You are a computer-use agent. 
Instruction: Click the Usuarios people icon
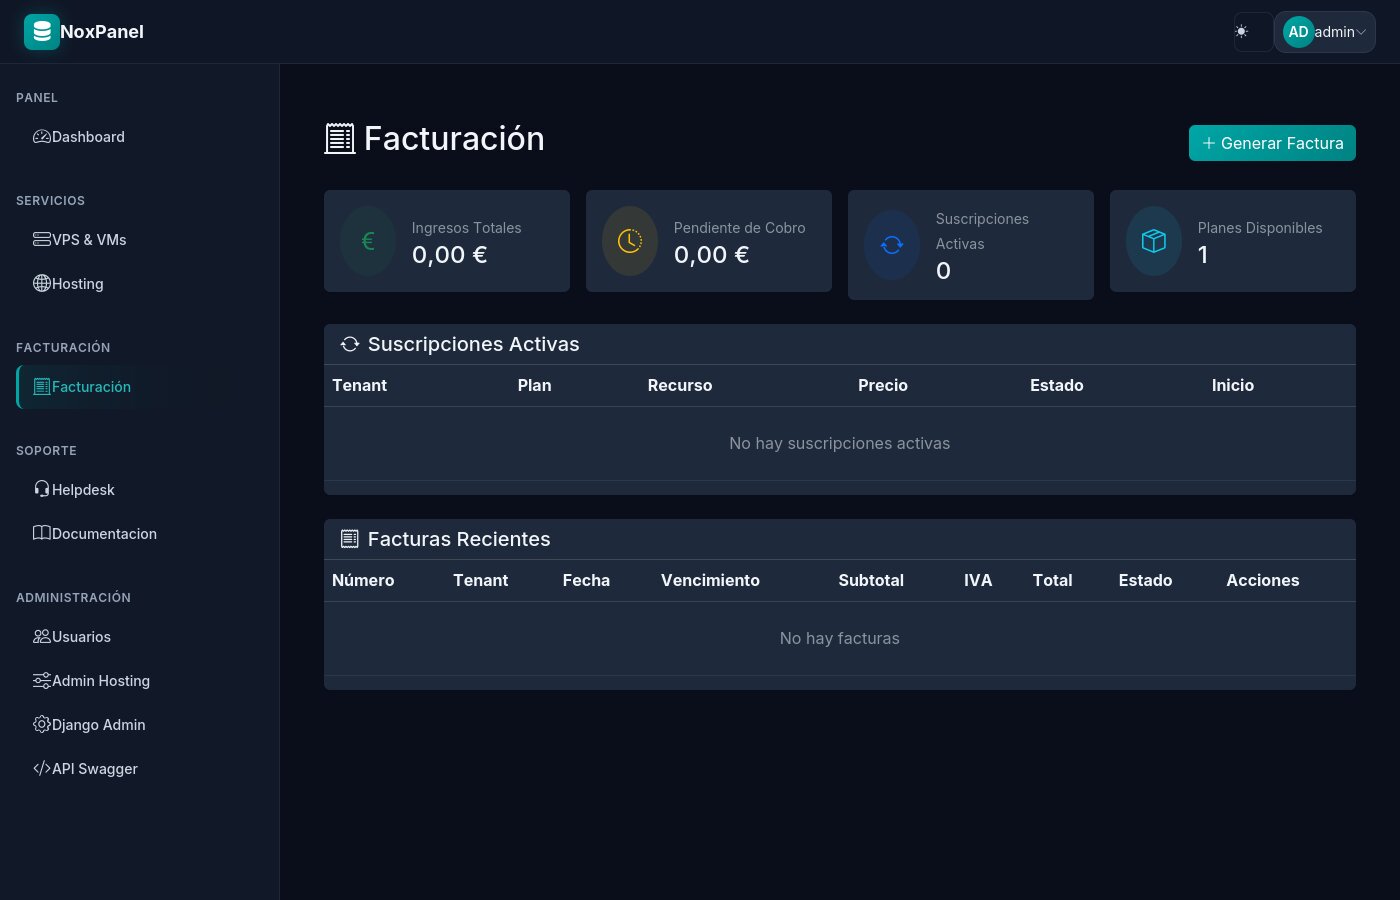click(42, 637)
